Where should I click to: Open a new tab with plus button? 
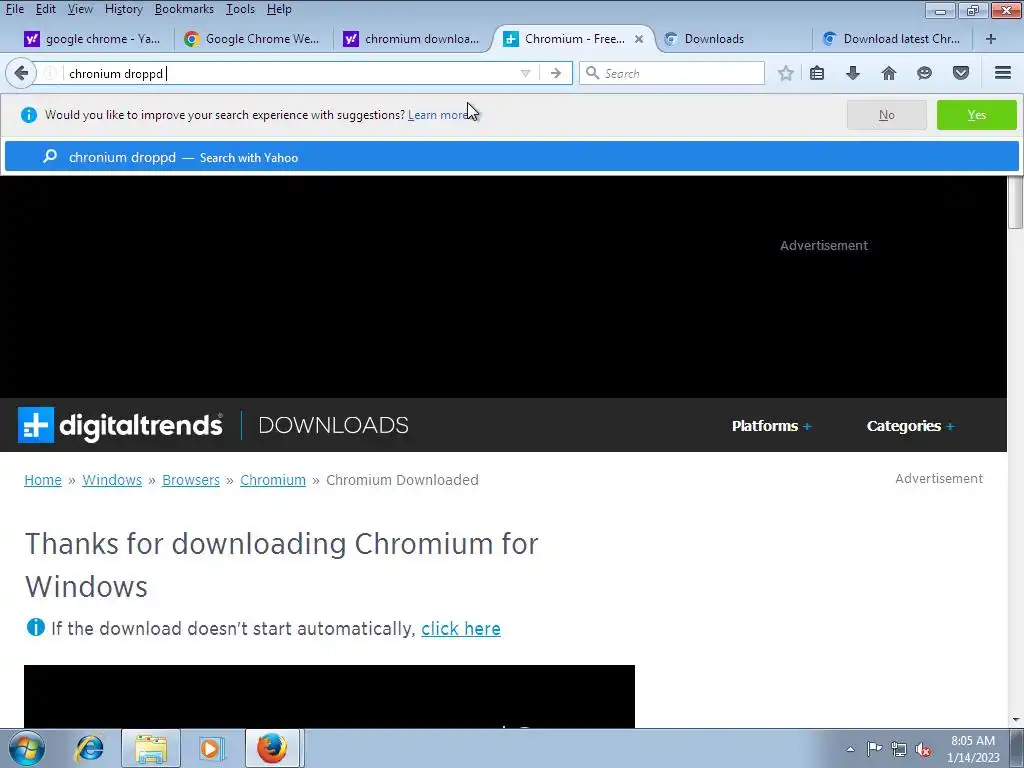coord(991,39)
